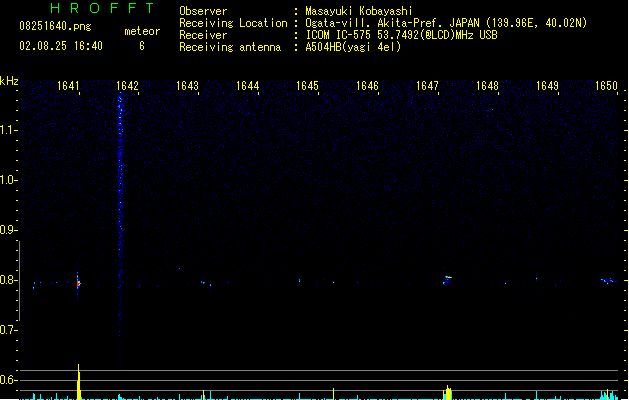This screenshot has width=629, height=400.
Task: Click the 1.1 kHz frequency axis label
Action: (x=8, y=130)
